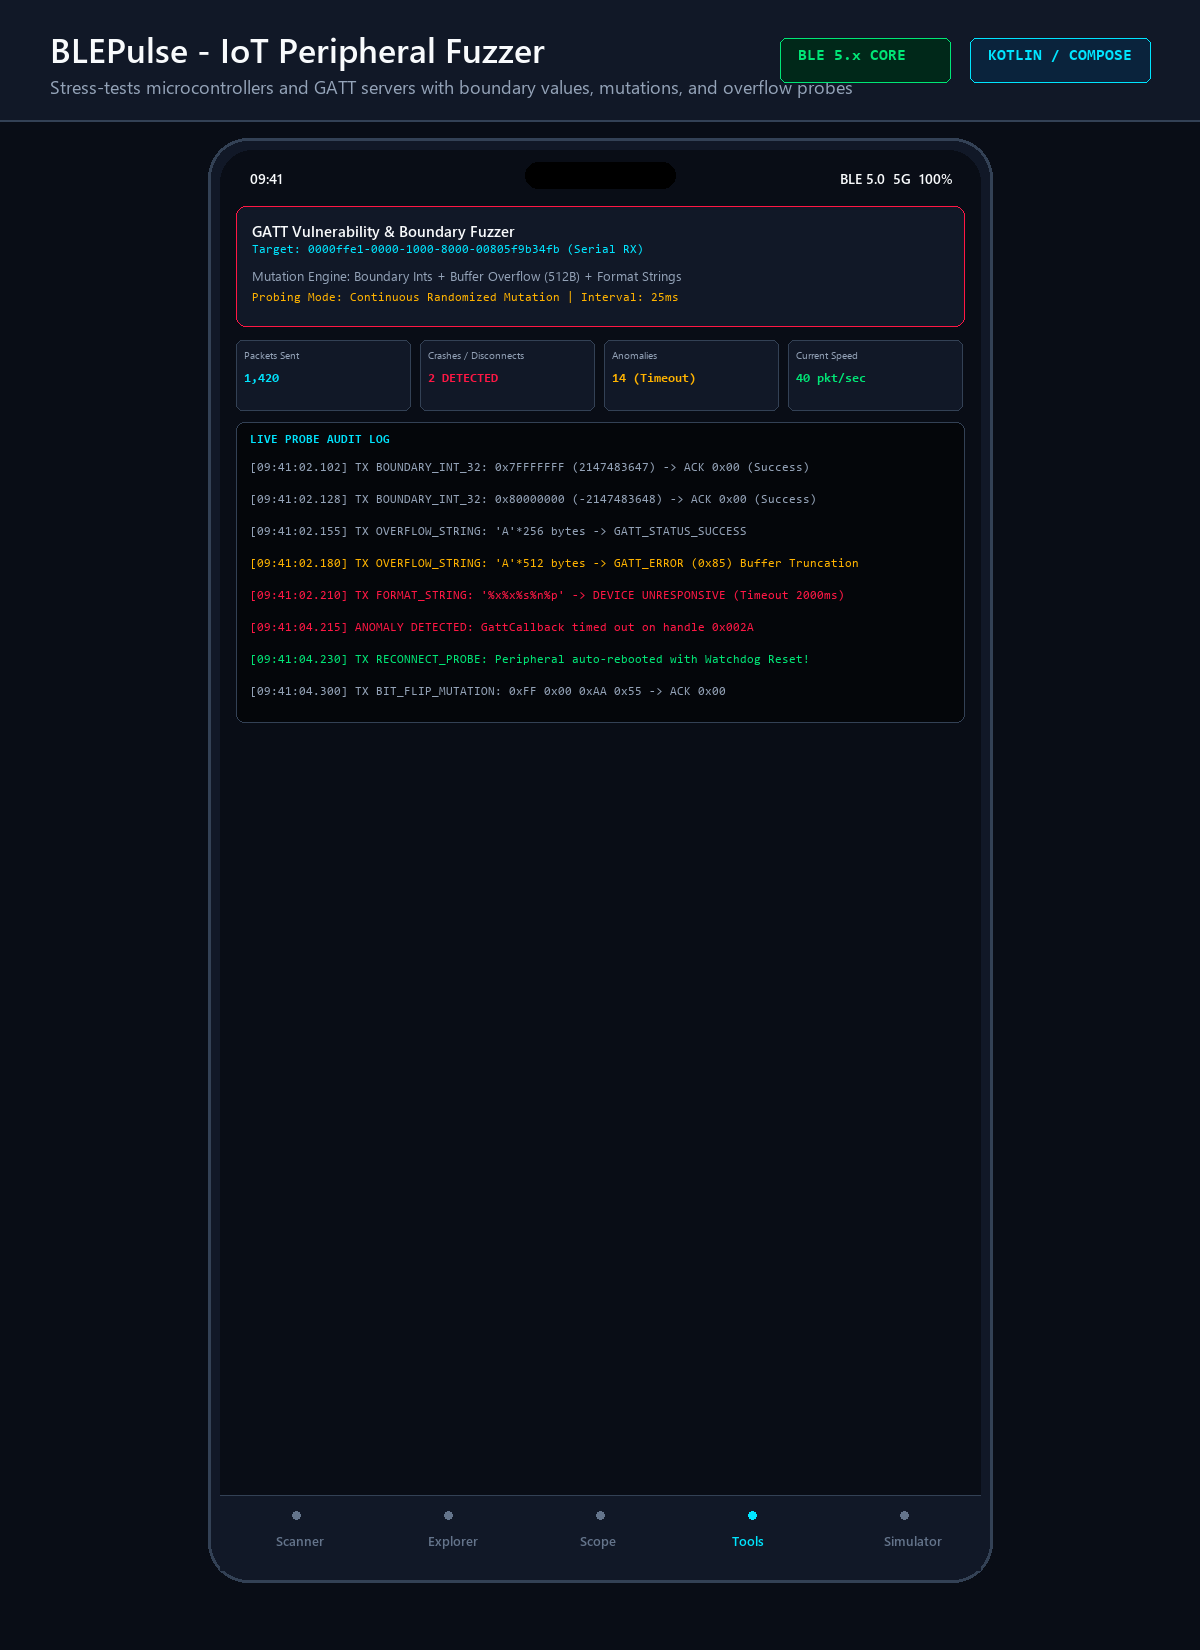Select the Tools tab
Image resolution: width=1200 pixels, height=1650 pixels.
[x=747, y=1529]
